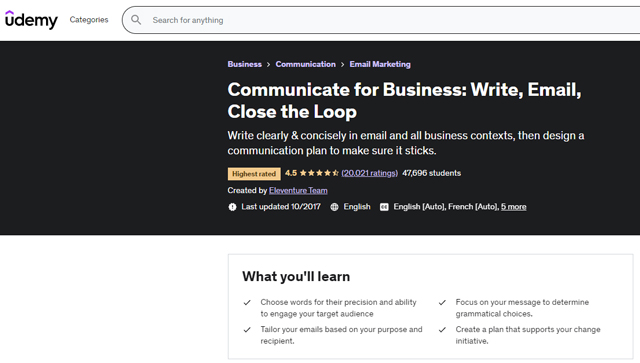Screen dimensions: 640x363
Task: Click the star rating icons
Action: click(319, 173)
